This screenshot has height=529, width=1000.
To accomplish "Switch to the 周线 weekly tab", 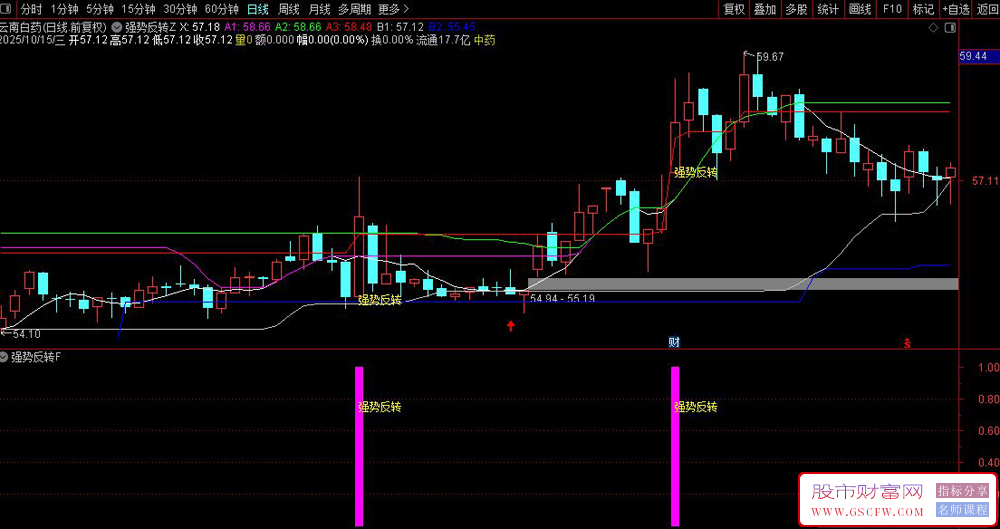I will coord(288,9).
